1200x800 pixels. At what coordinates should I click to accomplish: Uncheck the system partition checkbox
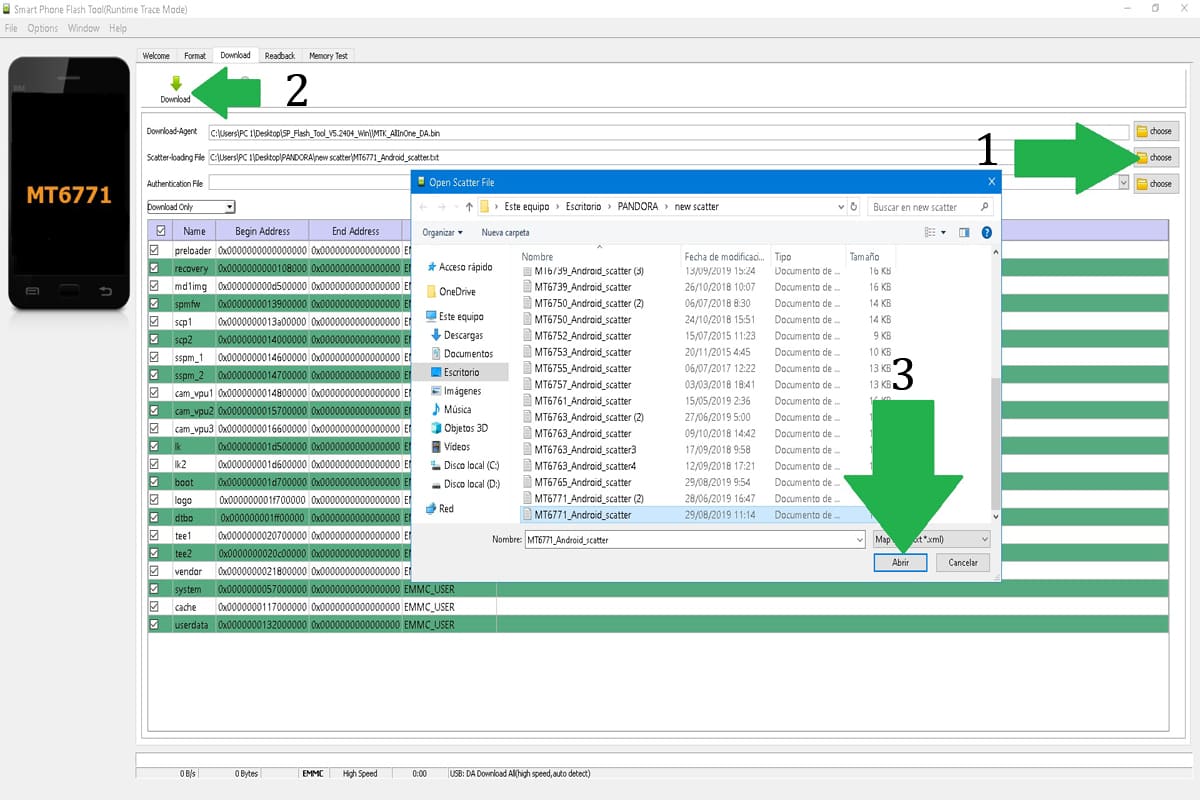pos(155,589)
